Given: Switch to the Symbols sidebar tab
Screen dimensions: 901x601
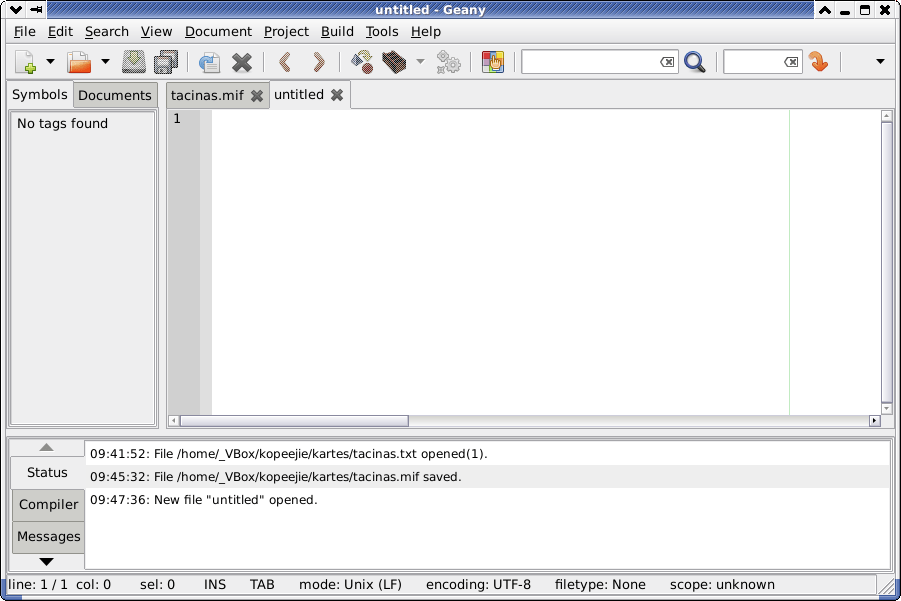Looking at the screenshot, I should 40,95.
